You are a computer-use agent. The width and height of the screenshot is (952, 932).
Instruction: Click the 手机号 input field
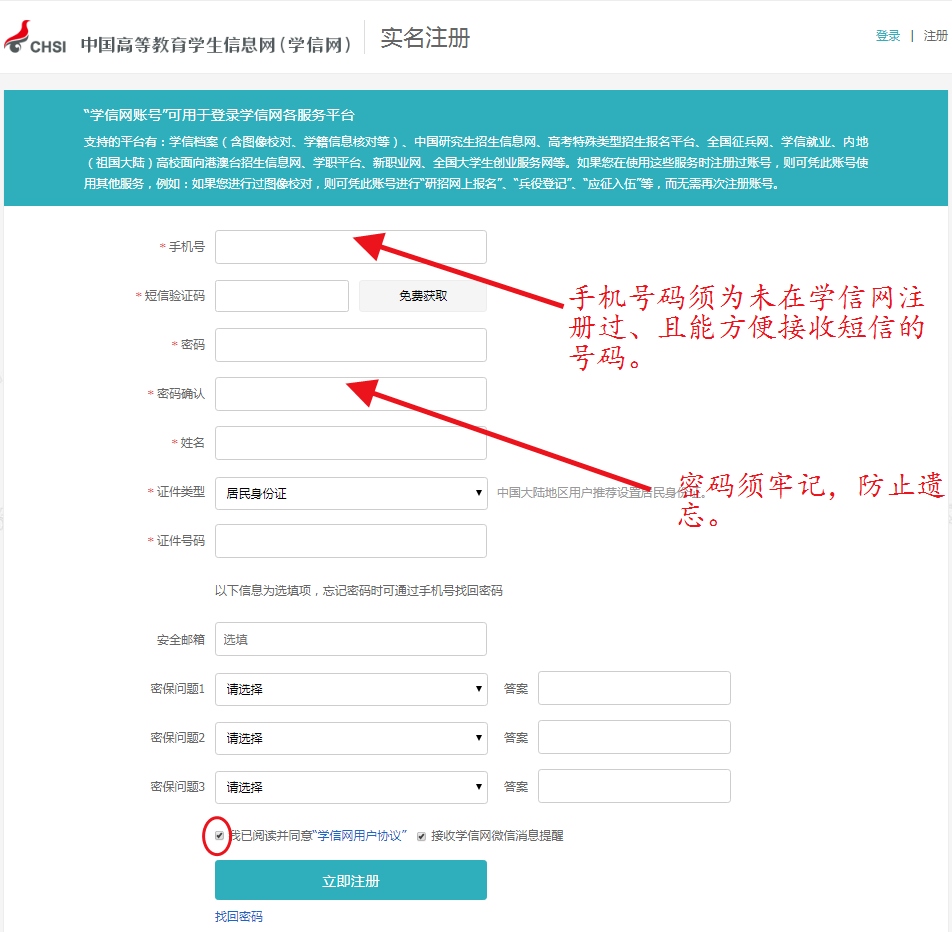[350, 247]
